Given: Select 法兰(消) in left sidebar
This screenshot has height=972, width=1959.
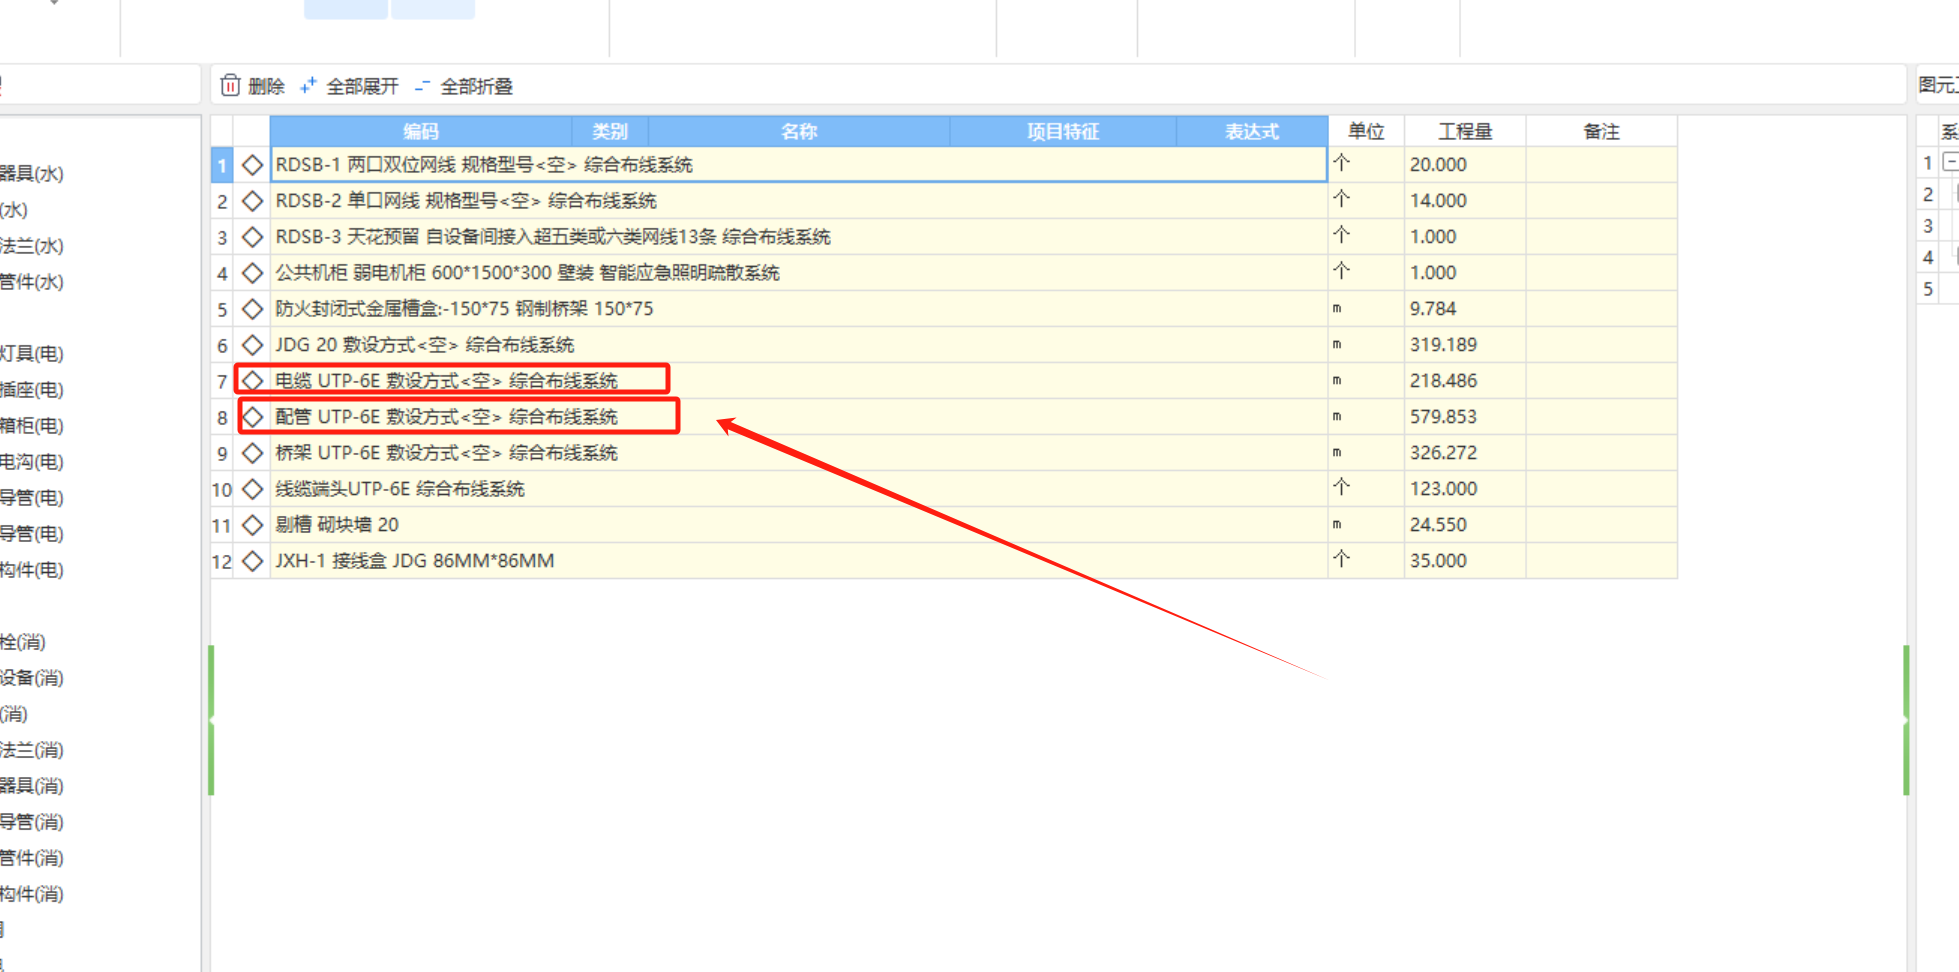Looking at the screenshot, I should [31, 750].
